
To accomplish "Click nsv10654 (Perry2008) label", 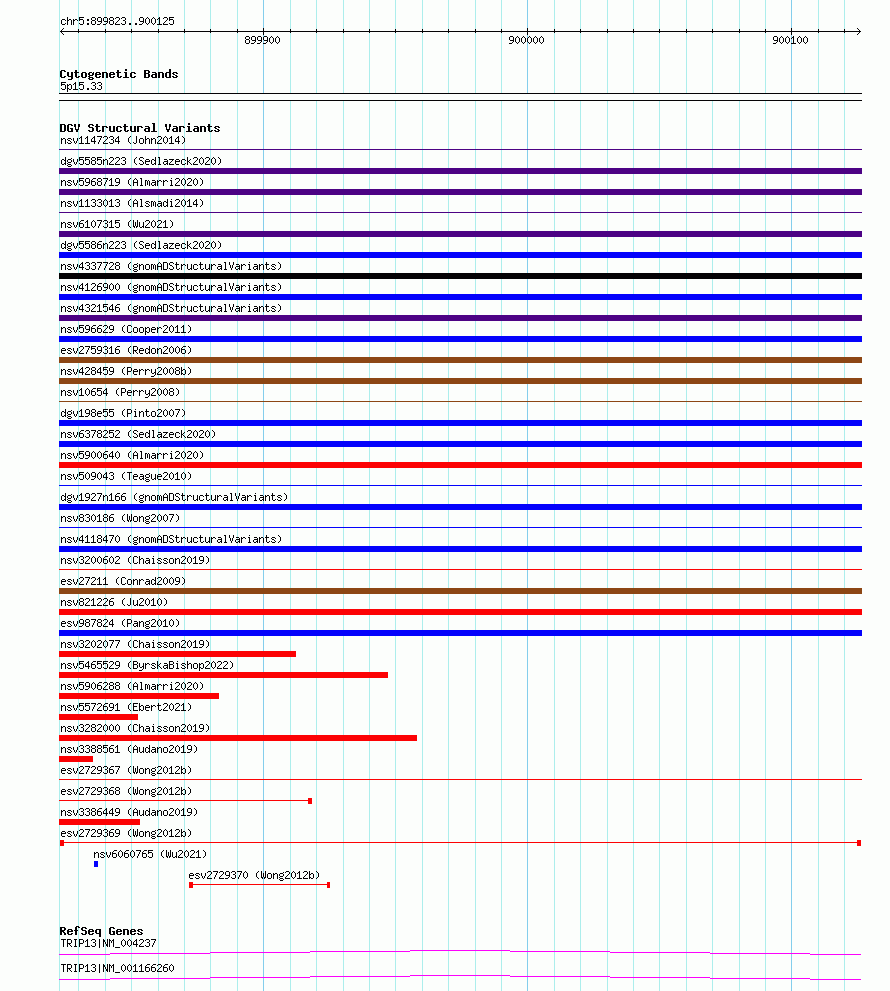I will [120, 392].
